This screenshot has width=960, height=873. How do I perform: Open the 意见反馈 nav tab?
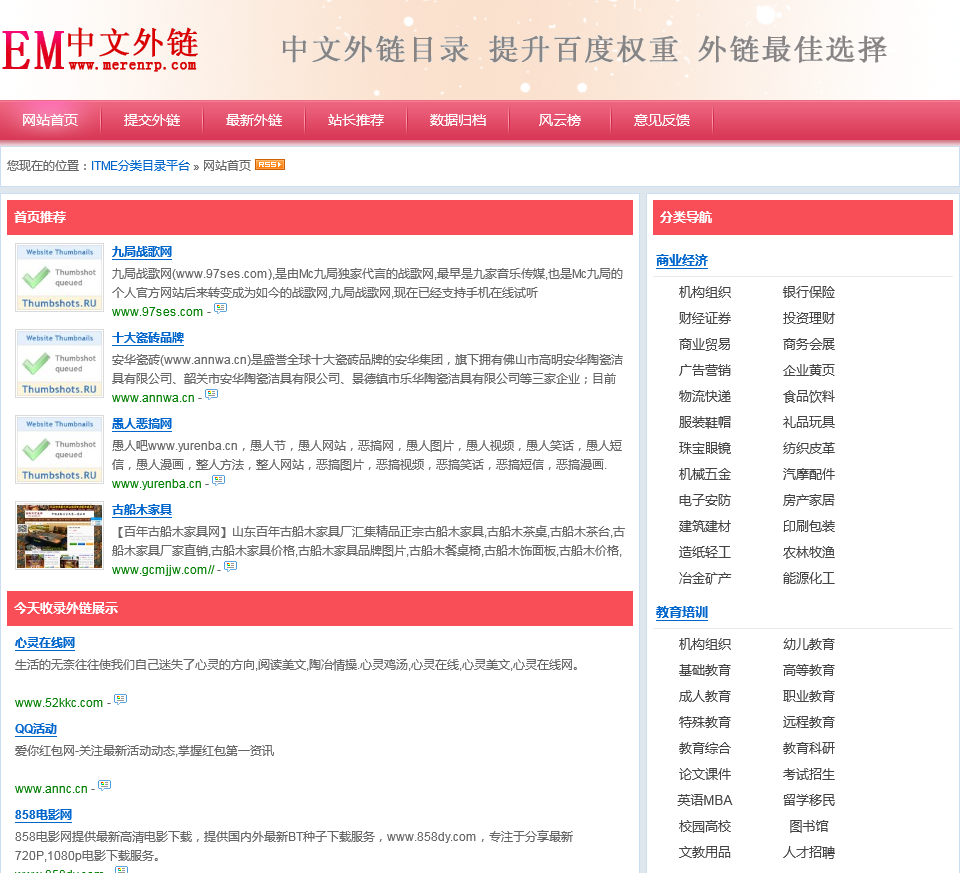662,120
